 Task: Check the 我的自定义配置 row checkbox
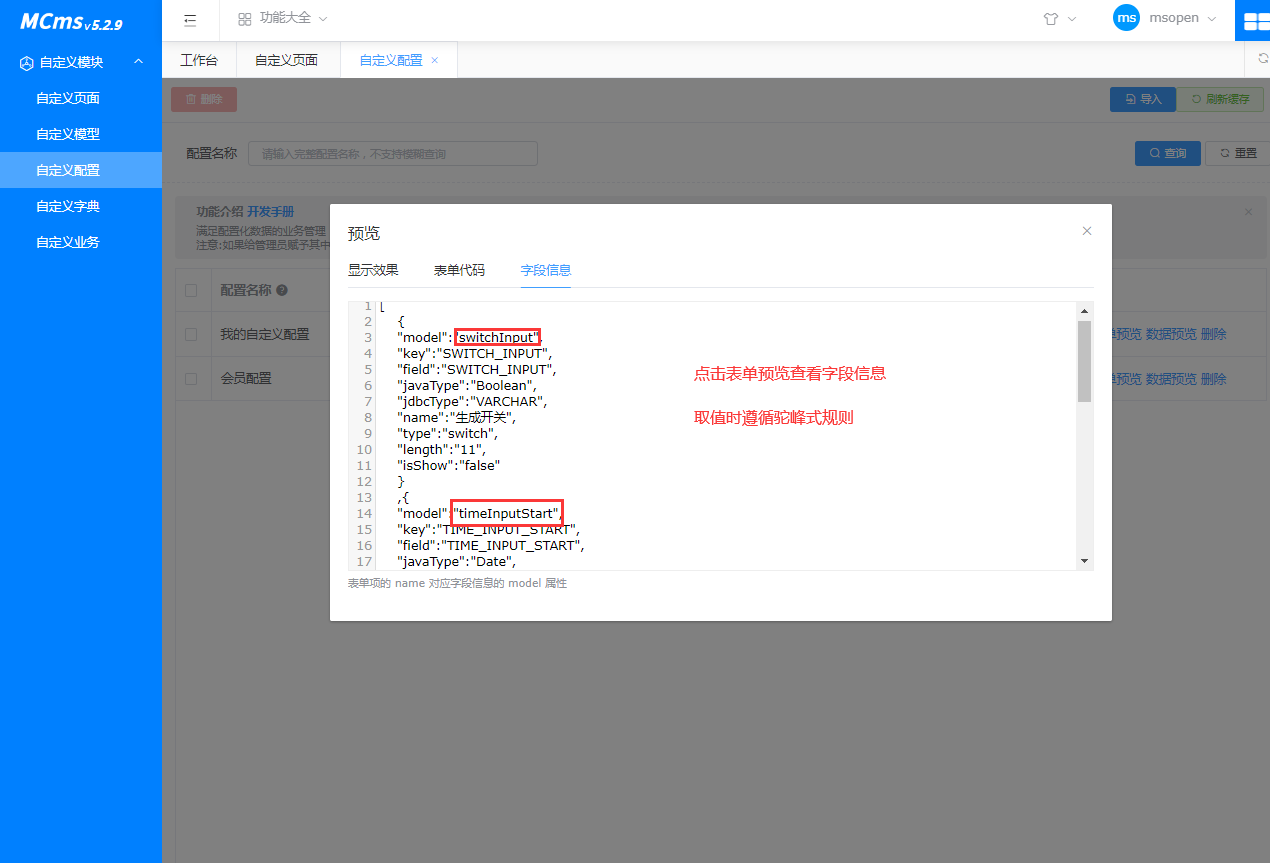pyautogui.click(x=191, y=335)
